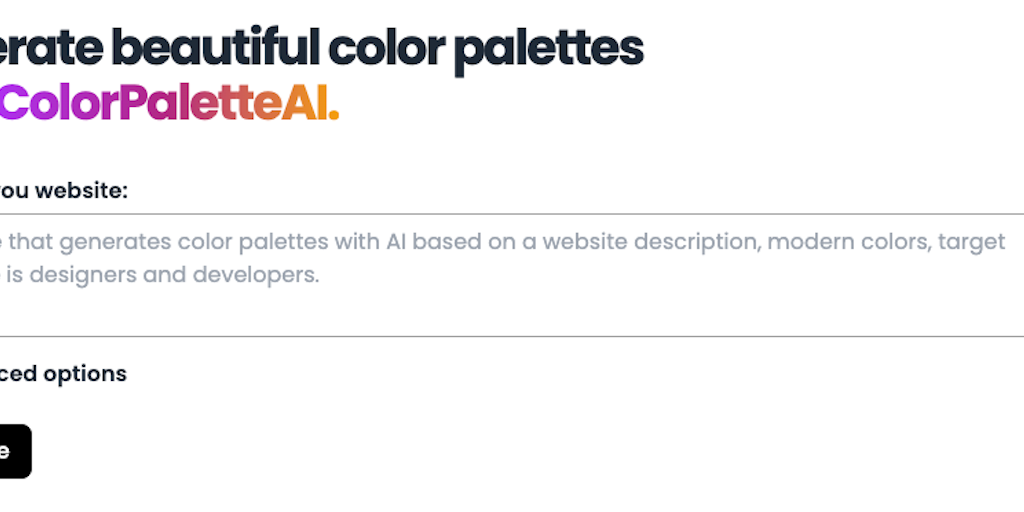1024x512 pixels.
Task: Click the orange 'AI.' part of the logo
Action: (x=310, y=103)
